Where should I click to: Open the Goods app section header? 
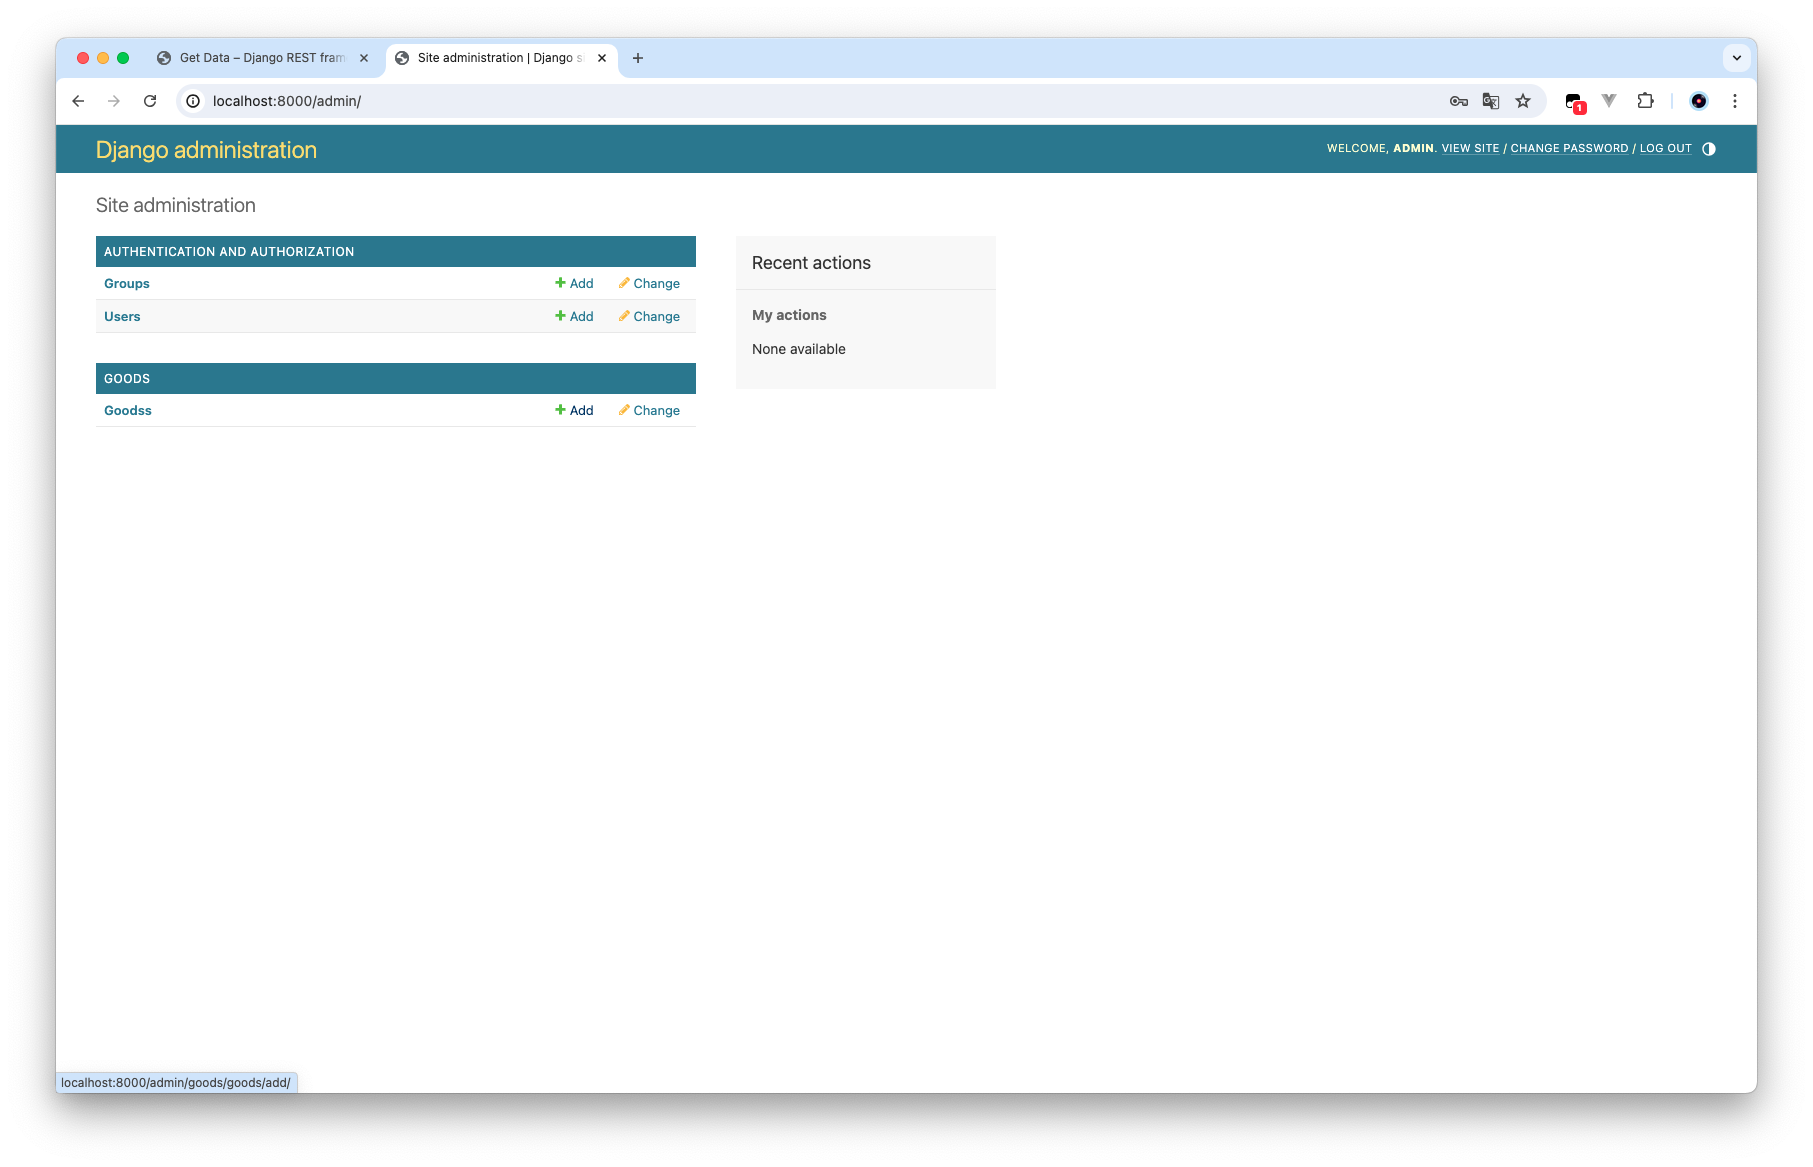click(x=127, y=379)
